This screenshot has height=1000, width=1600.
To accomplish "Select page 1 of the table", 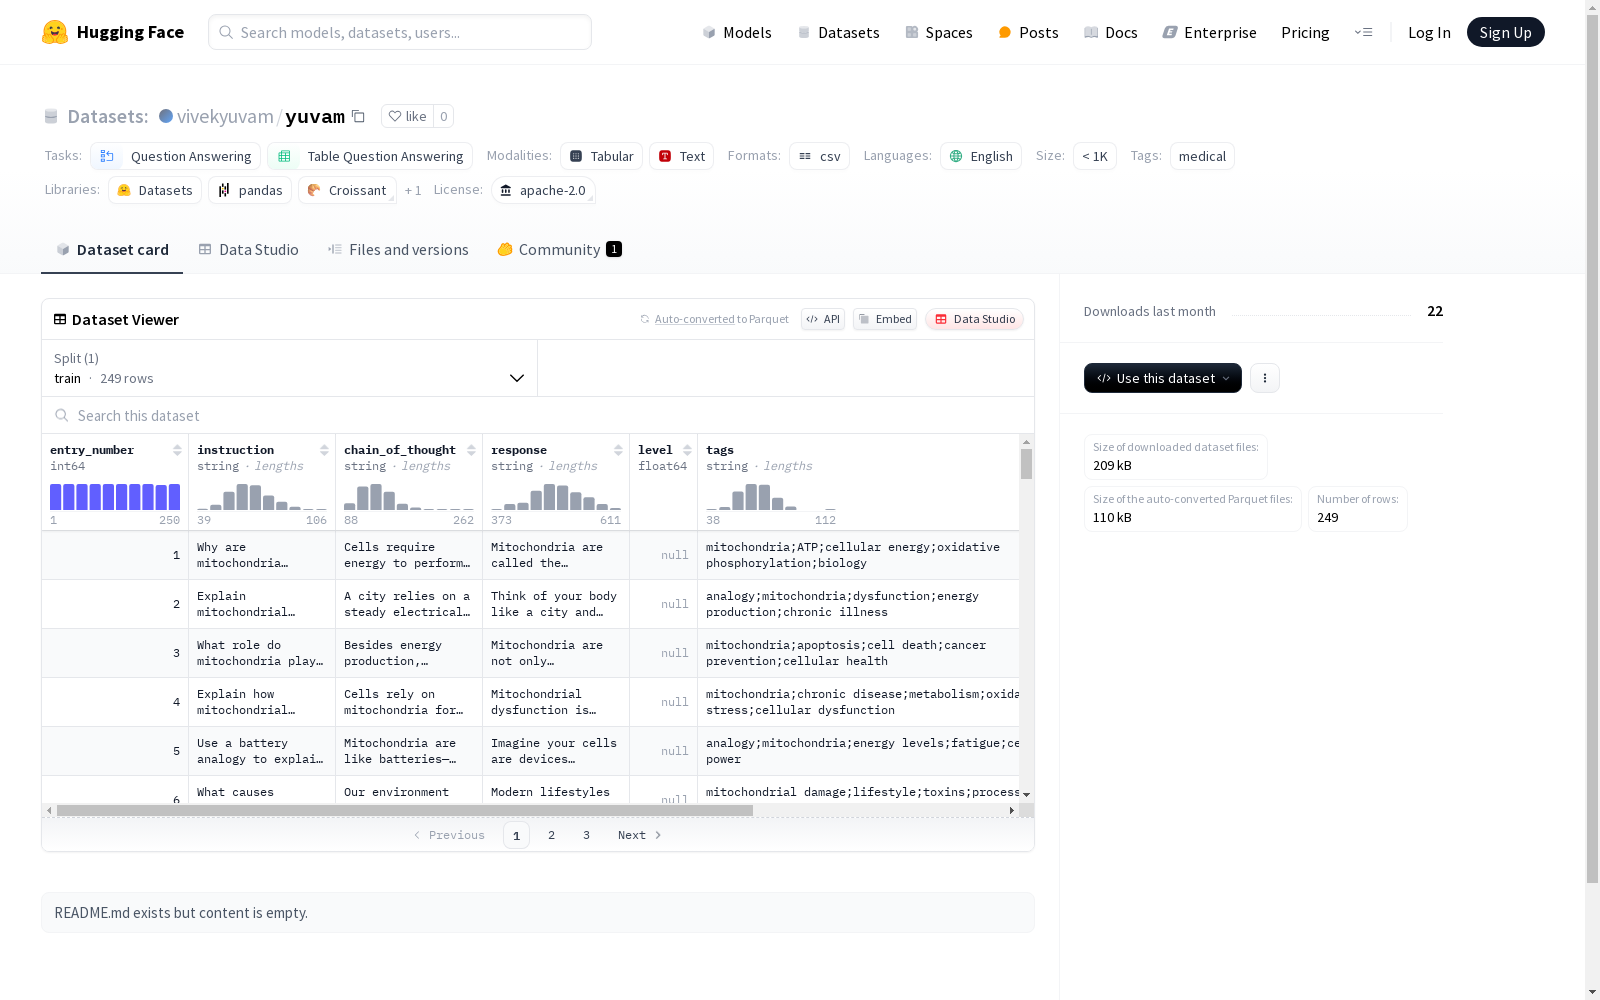I will click(516, 835).
